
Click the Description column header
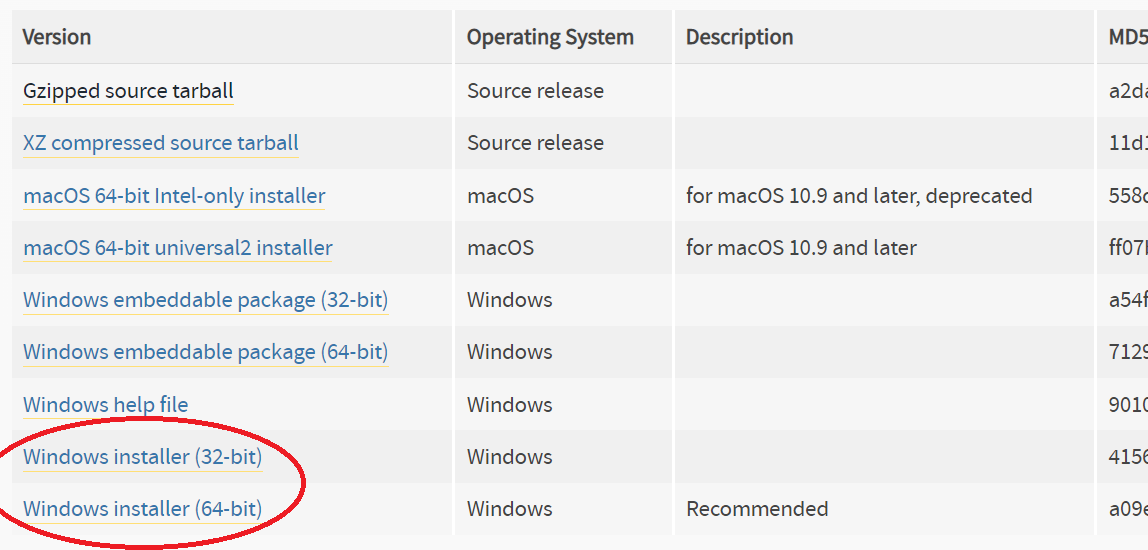tap(739, 37)
